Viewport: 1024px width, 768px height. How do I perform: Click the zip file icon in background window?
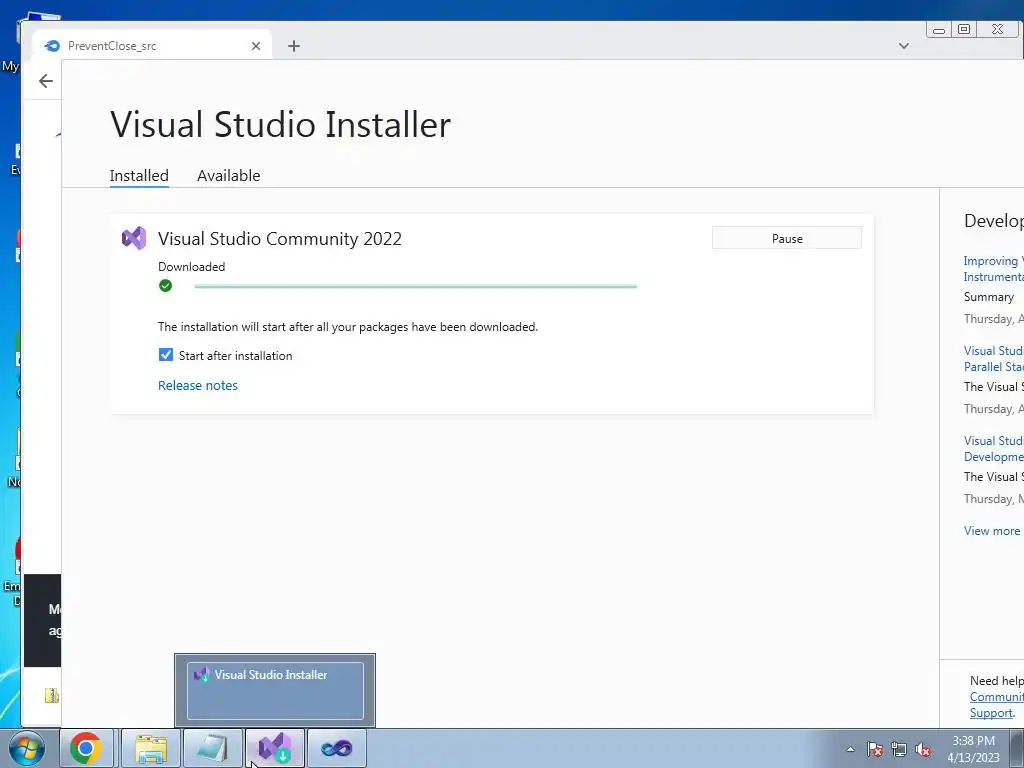click(52, 696)
